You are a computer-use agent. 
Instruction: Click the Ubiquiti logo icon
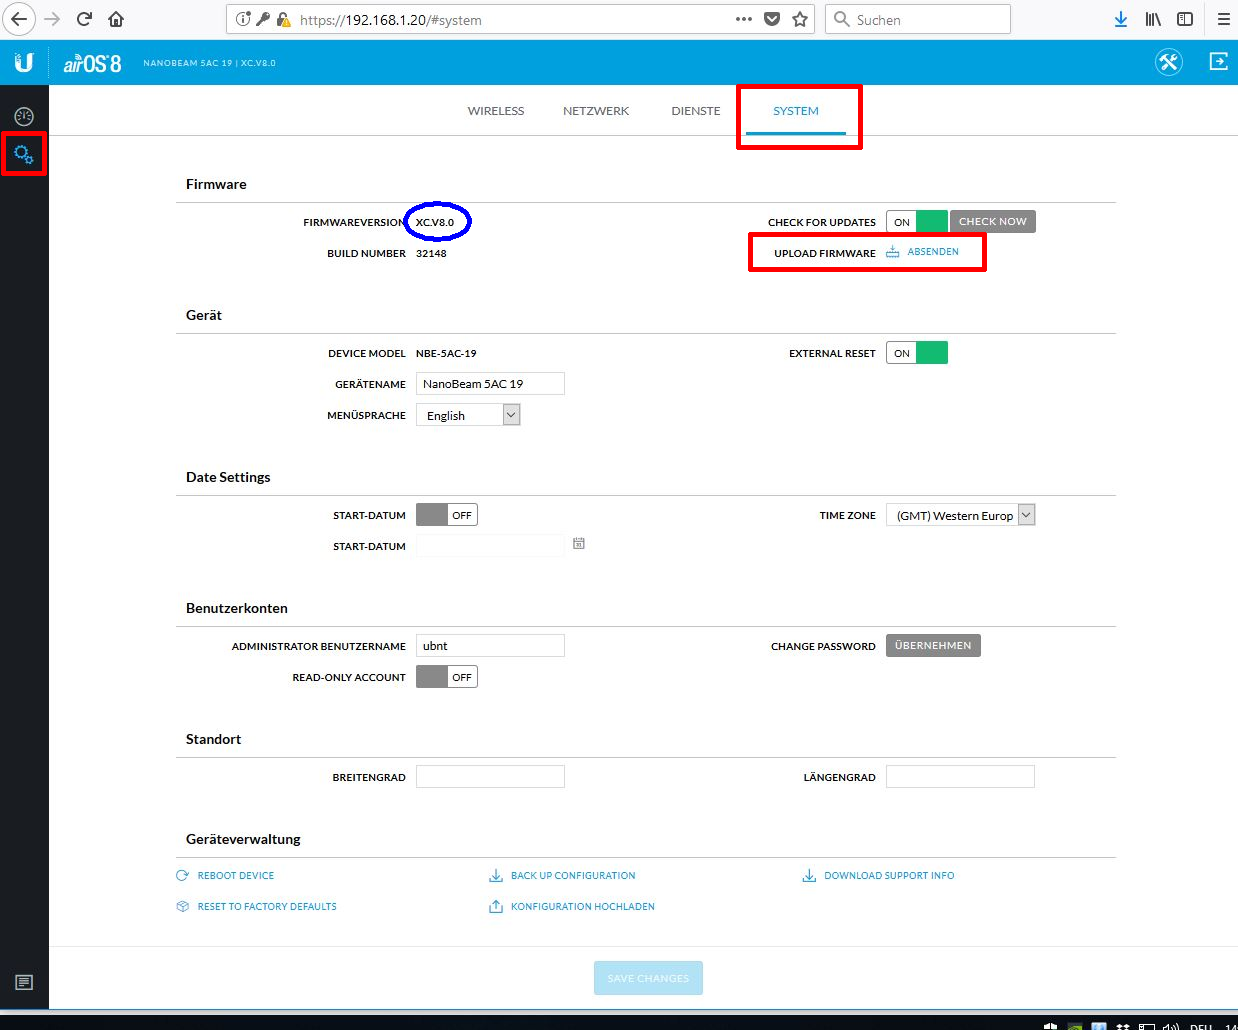24,63
